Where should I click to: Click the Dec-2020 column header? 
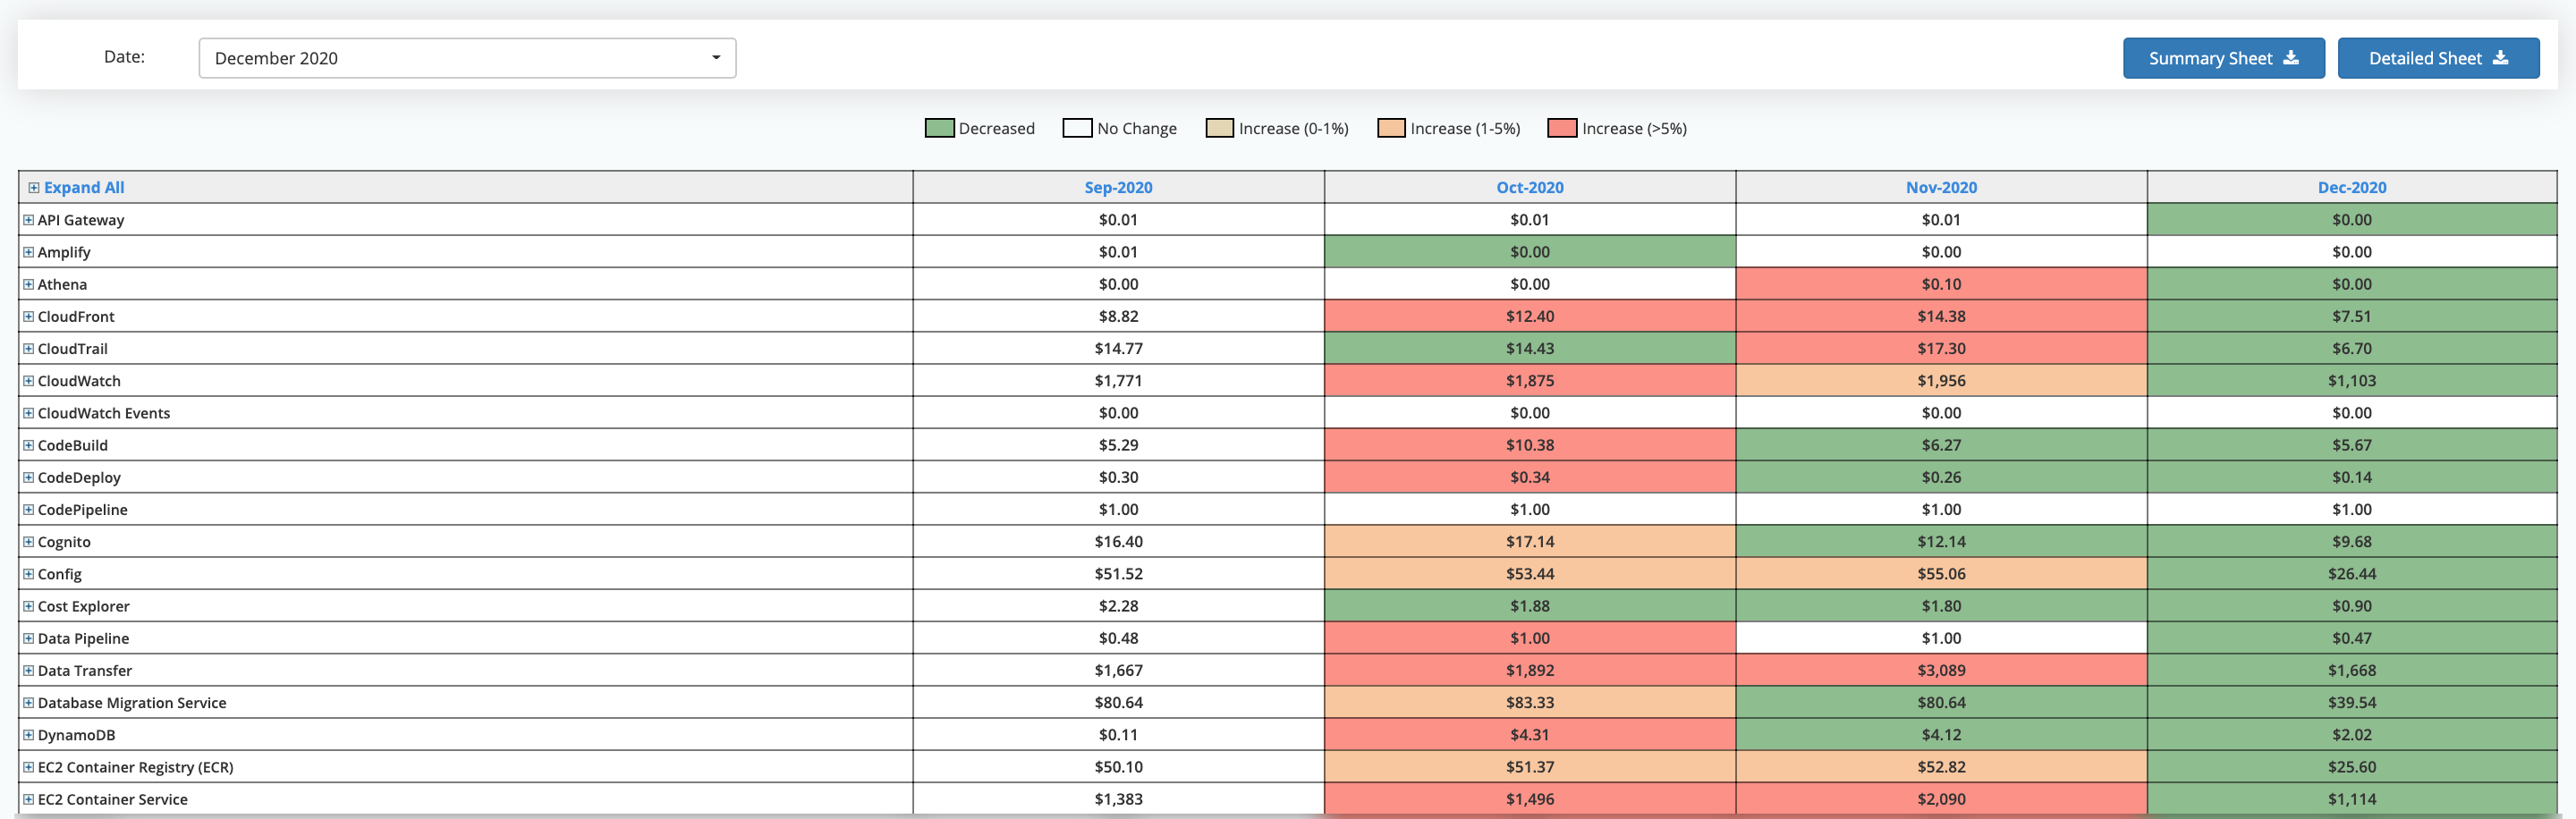point(2352,187)
